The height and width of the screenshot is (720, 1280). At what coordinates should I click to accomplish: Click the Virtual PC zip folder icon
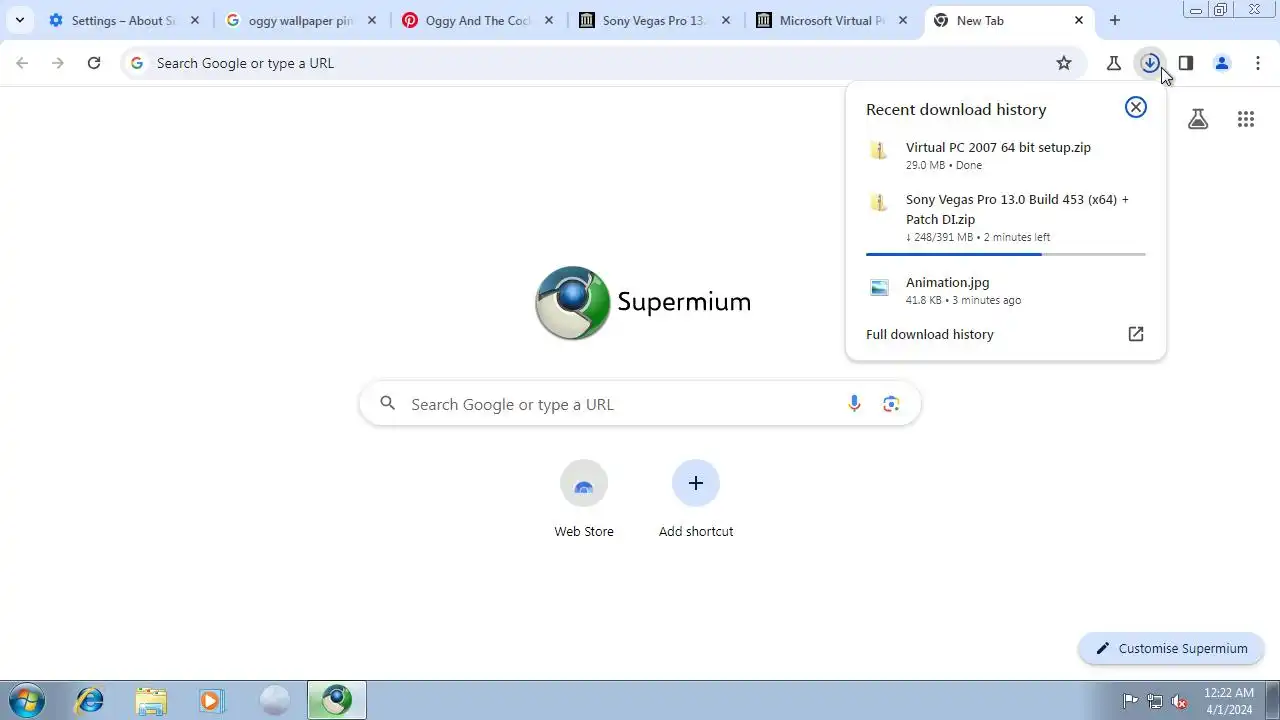[879, 151]
